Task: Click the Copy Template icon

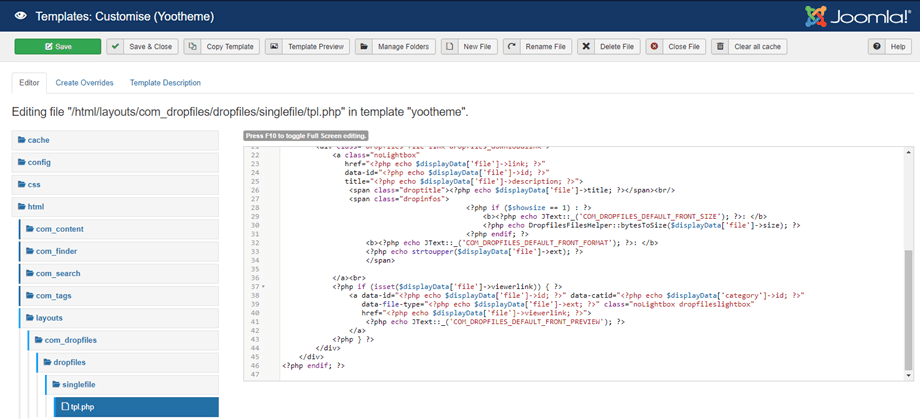Action: 190,47
